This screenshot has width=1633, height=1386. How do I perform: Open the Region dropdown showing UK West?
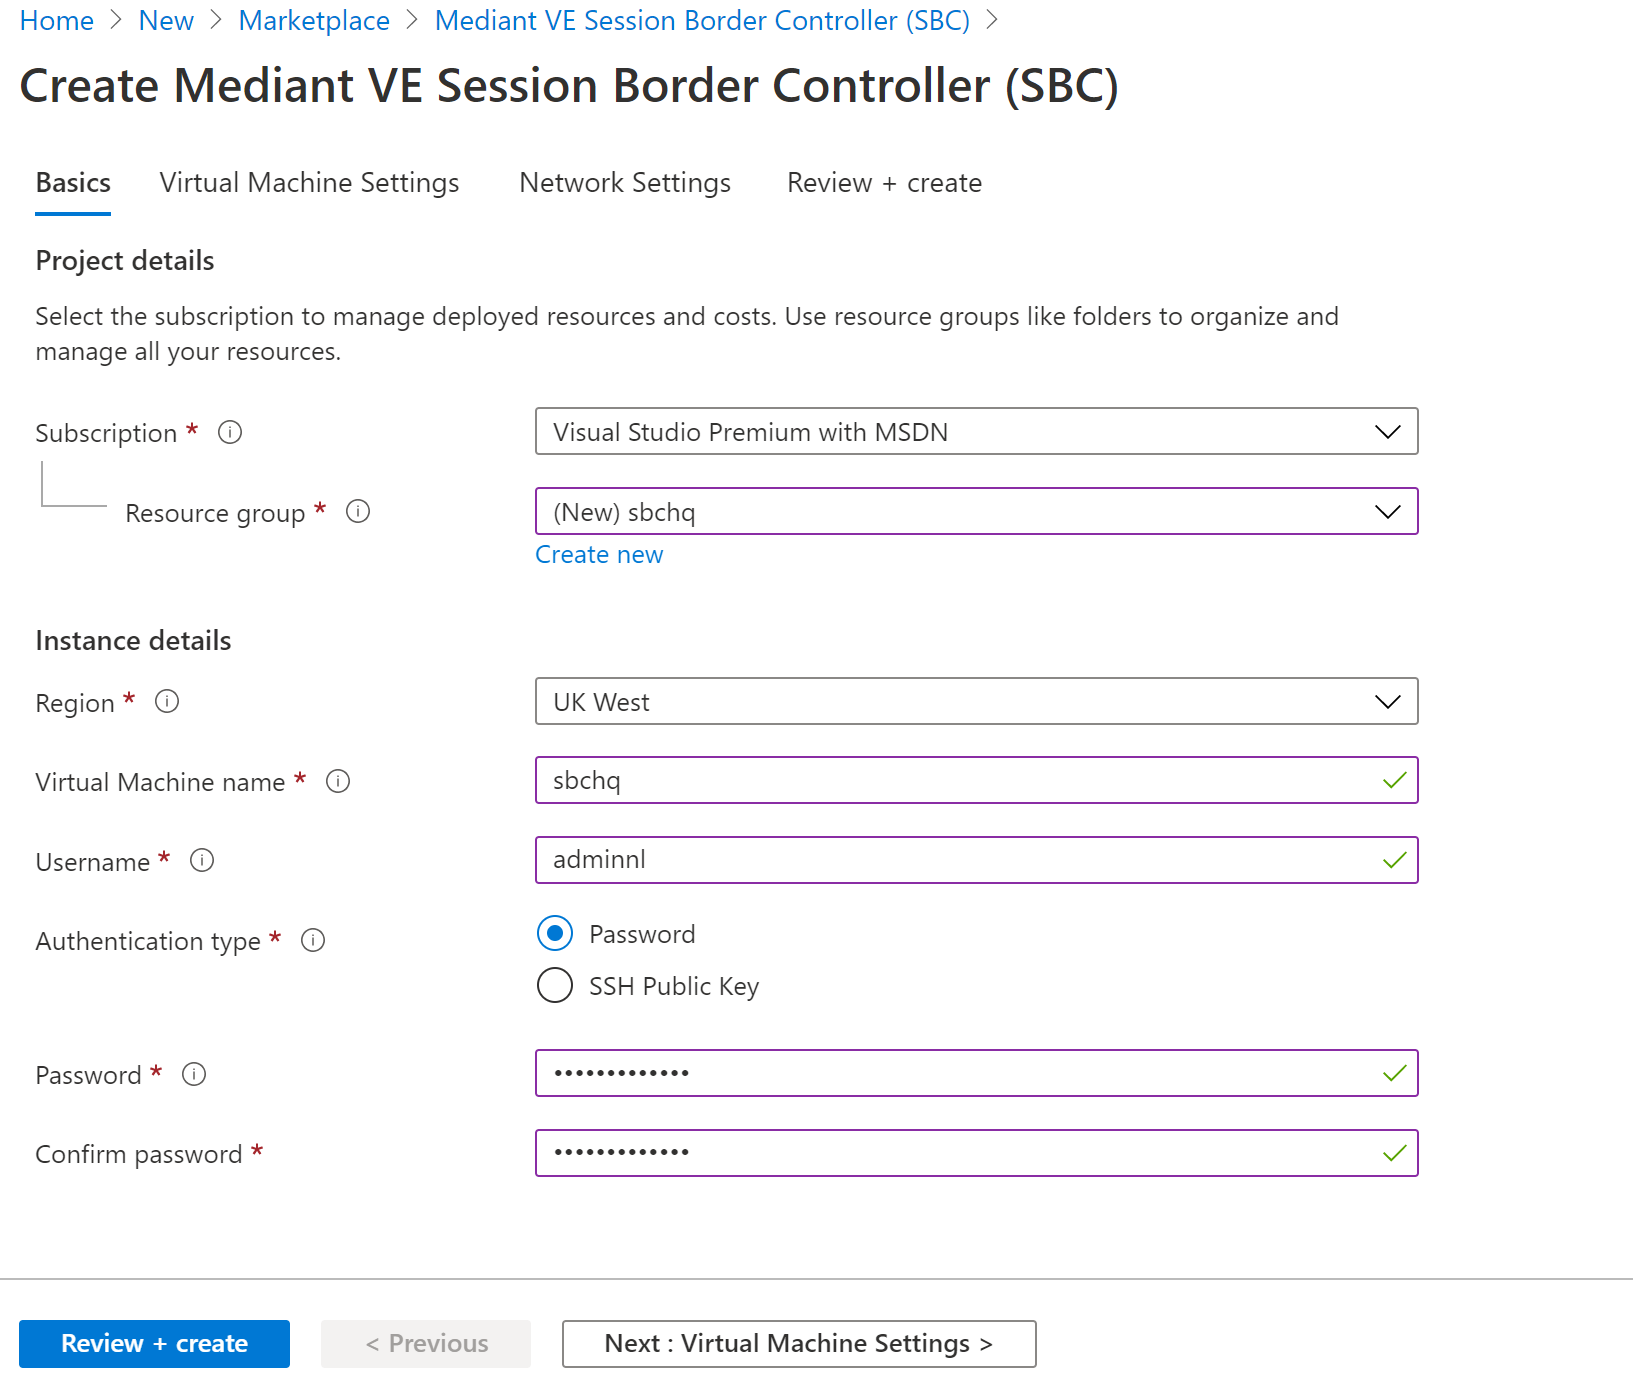[976, 702]
